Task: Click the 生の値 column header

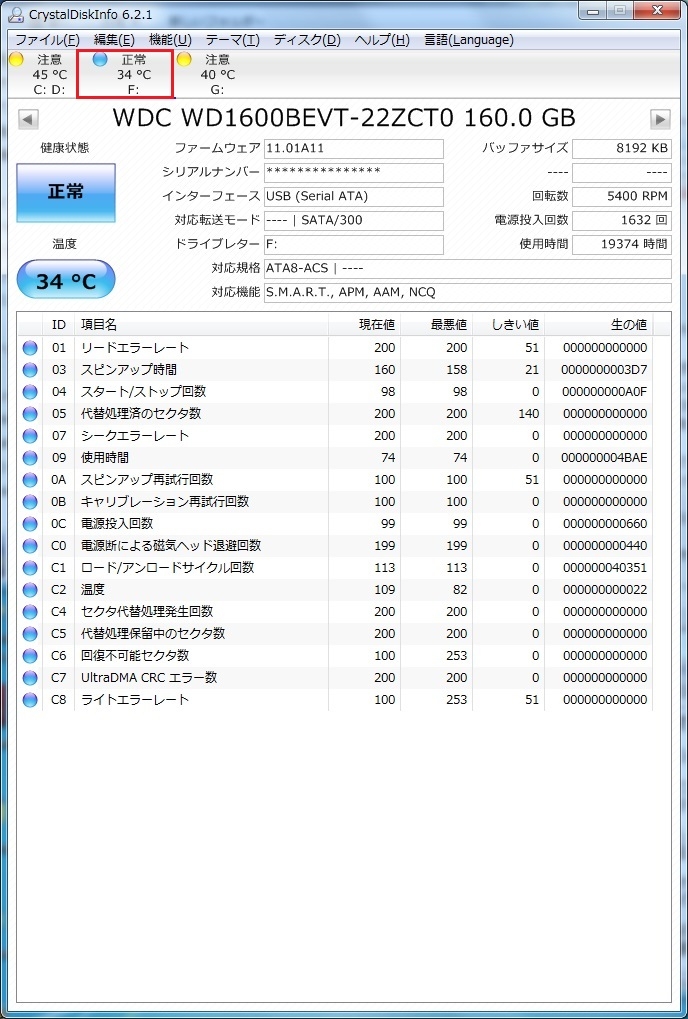Action: [598, 325]
